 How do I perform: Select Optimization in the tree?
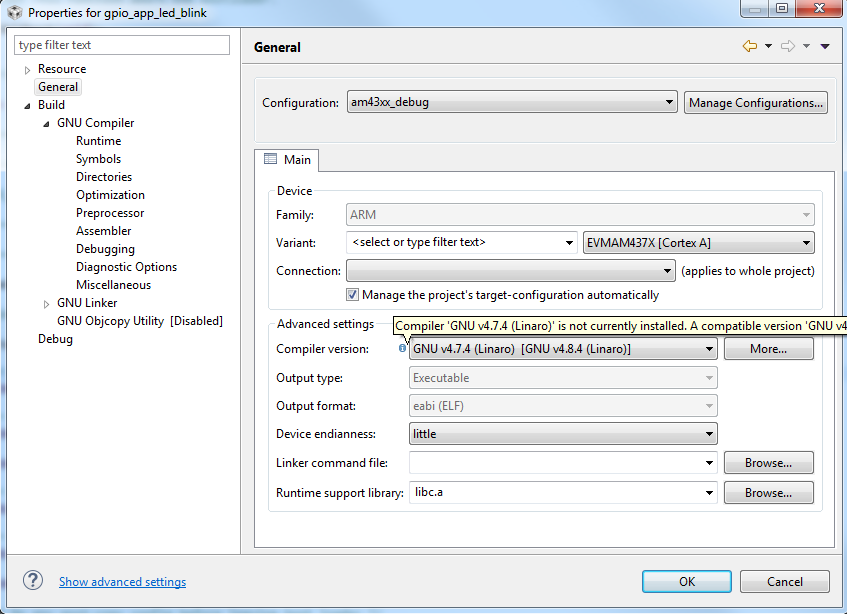click(110, 195)
